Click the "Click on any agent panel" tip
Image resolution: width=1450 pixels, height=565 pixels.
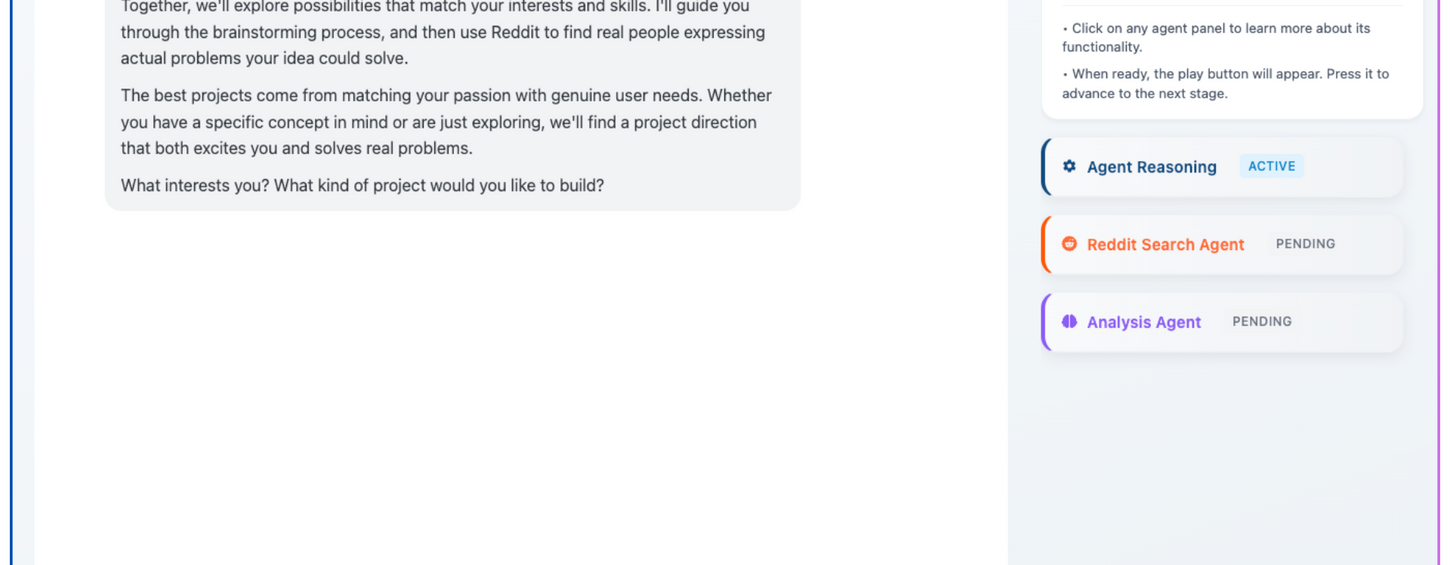[1216, 37]
